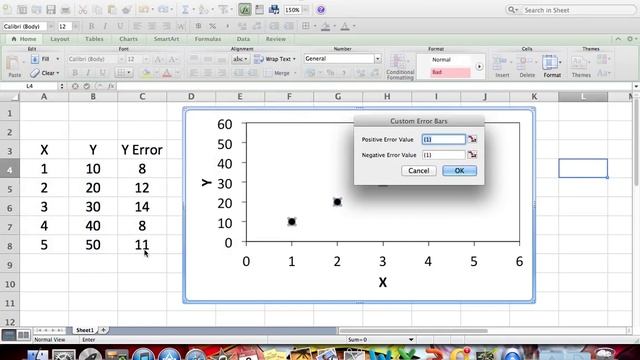Collapse the ribbon with the chevron

click(618, 39)
